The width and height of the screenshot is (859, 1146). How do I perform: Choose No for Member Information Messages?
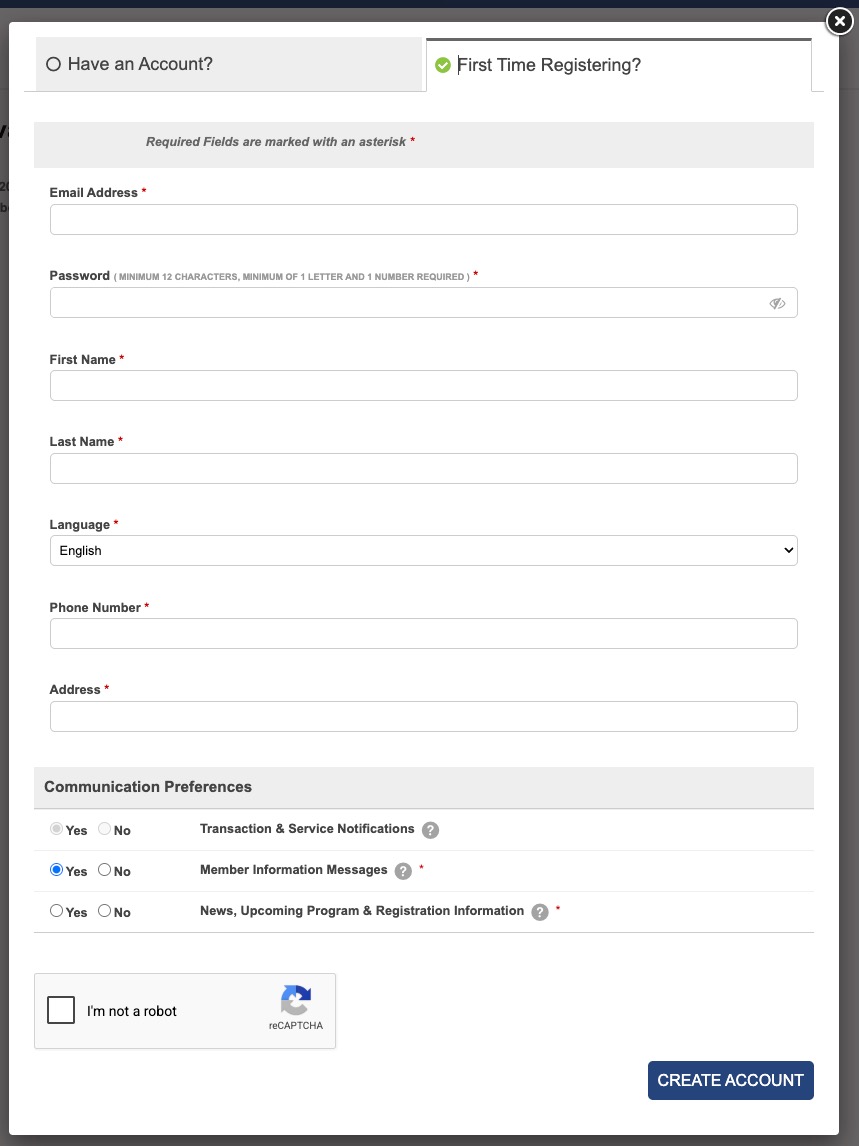(105, 870)
